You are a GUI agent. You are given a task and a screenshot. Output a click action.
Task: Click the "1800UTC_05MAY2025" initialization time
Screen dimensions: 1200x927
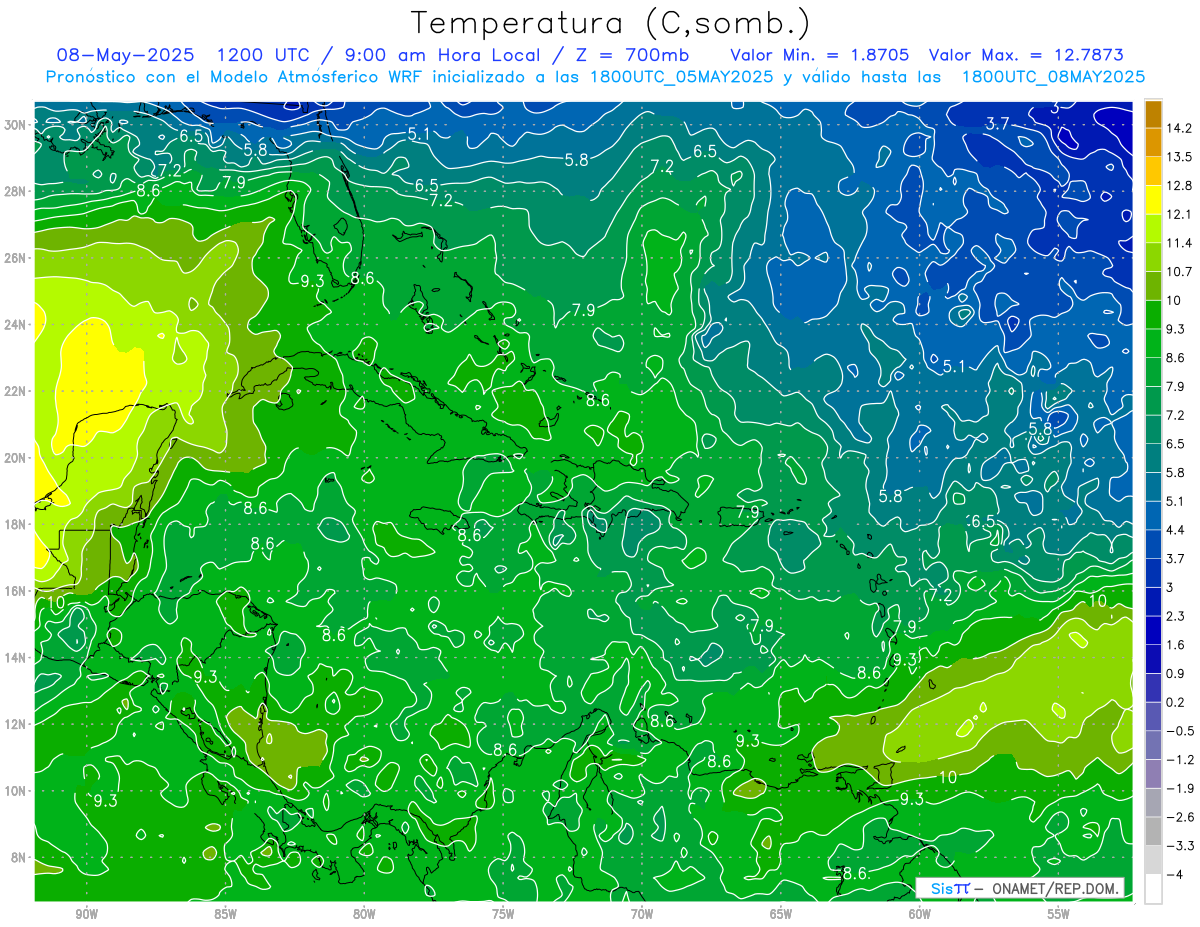click(x=682, y=77)
